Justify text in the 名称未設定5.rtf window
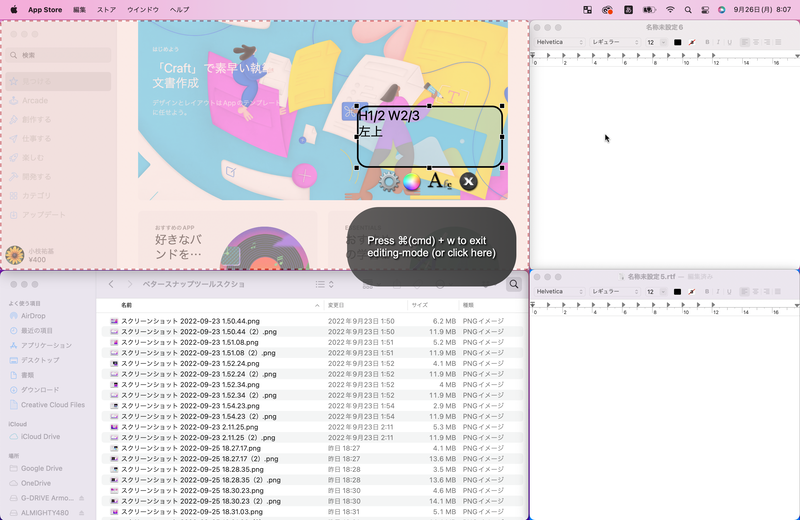Screen dimensions: 800x520 pos(779,292)
